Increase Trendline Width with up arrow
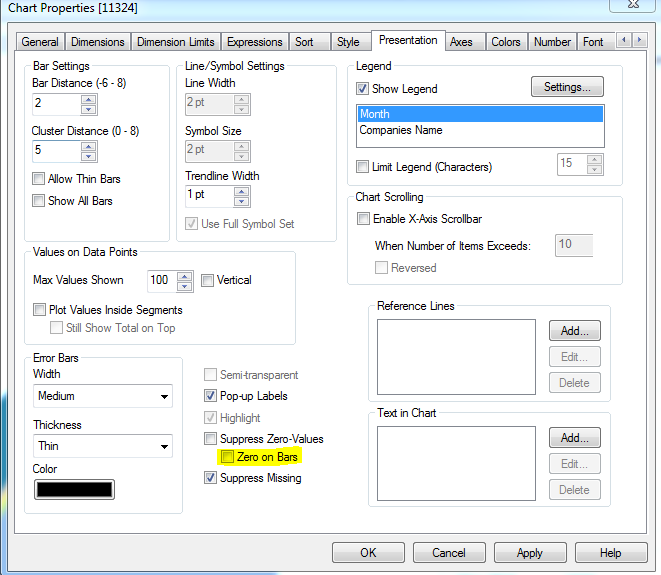The height and width of the screenshot is (575, 661). (x=242, y=192)
